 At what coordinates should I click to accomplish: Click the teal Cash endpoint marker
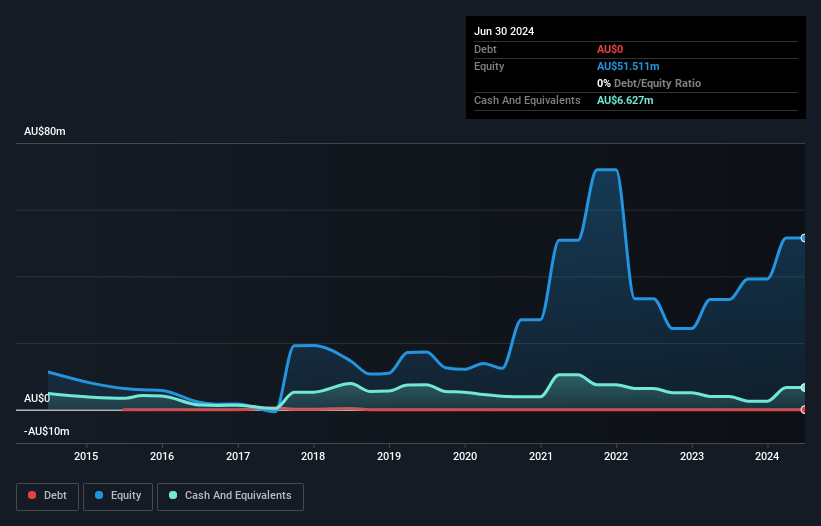coord(804,388)
